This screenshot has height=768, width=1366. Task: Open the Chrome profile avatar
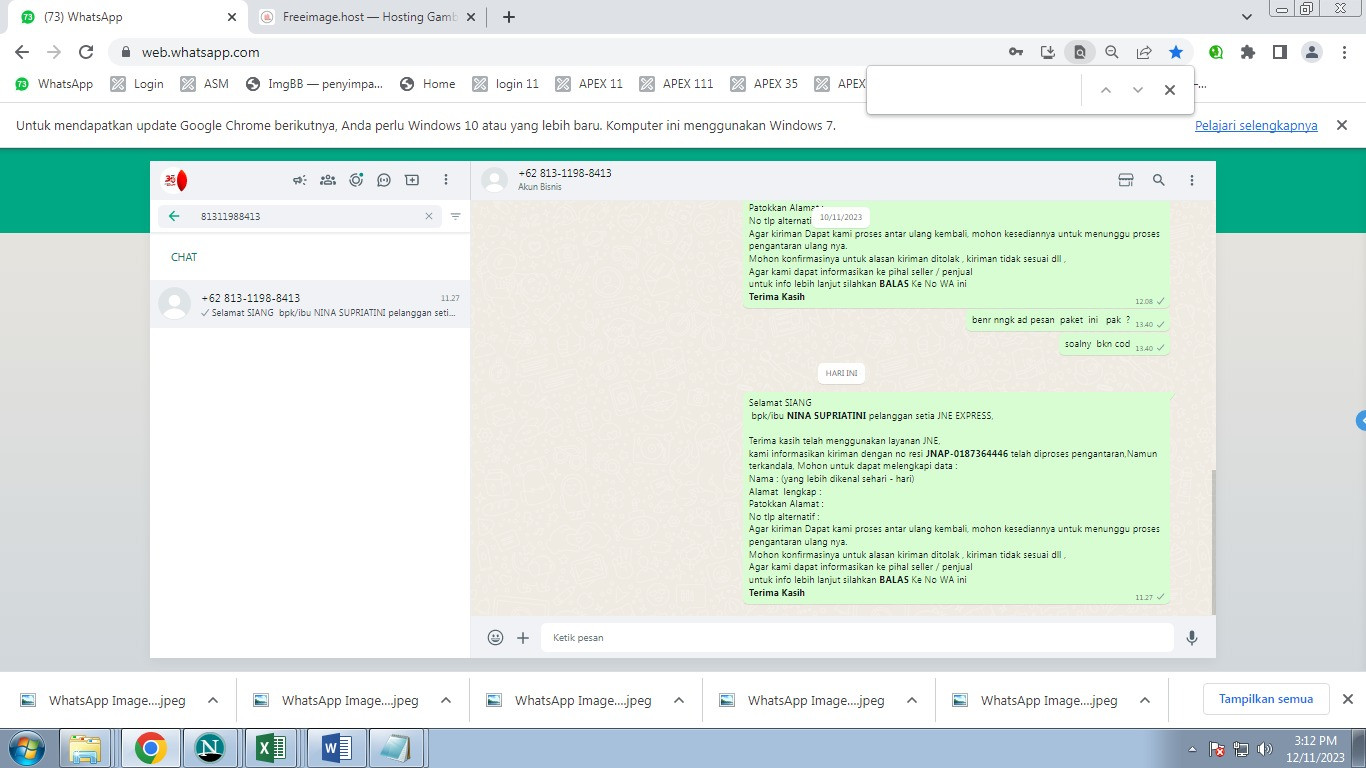tap(1312, 52)
